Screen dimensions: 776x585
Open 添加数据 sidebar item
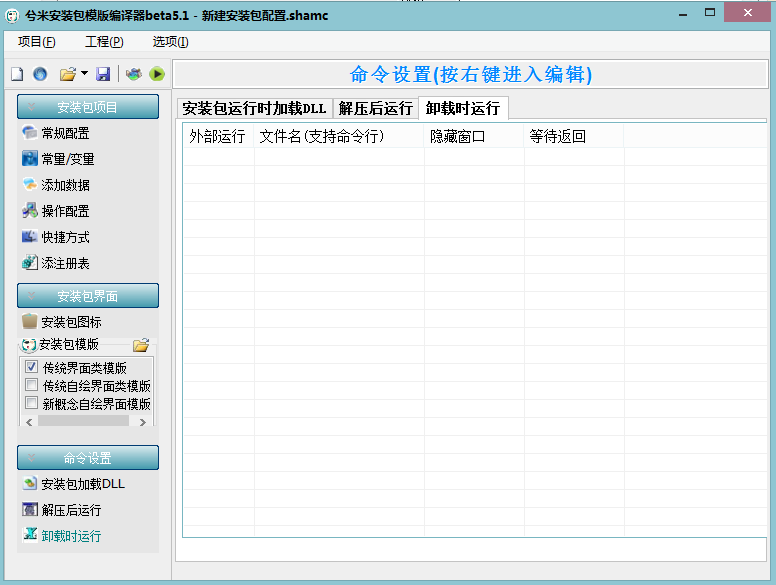[x=65, y=185]
